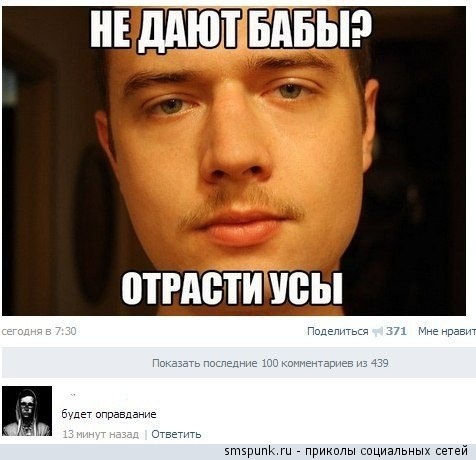
Task: Click the megaphone share icon
Action: [x=377, y=331]
